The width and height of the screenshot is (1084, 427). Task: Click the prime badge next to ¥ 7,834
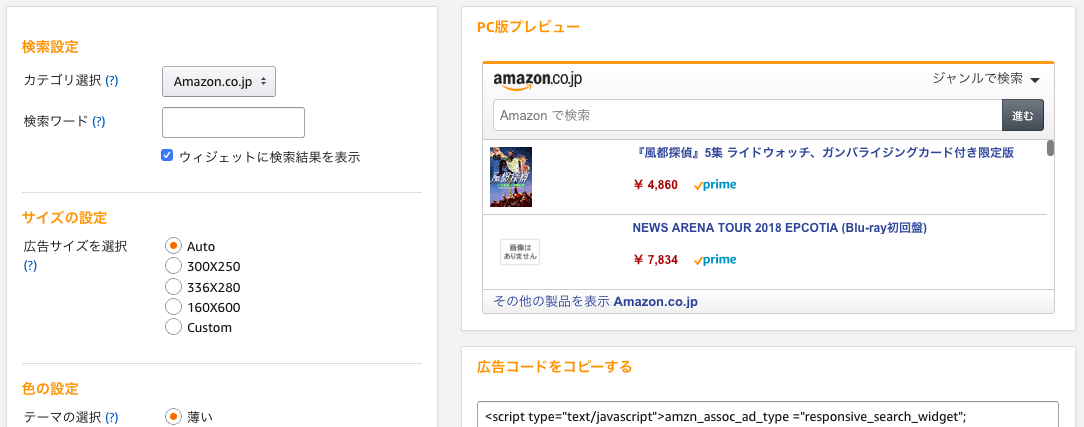[x=715, y=260]
